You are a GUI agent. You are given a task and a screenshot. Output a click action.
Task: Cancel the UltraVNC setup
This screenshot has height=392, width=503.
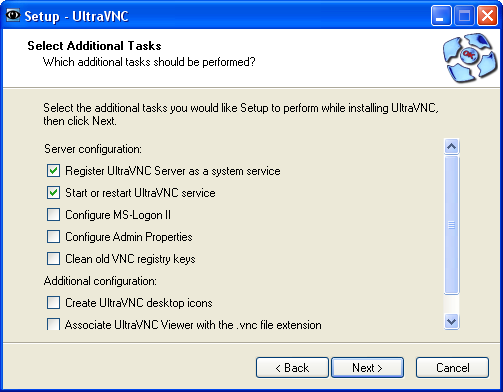point(452,368)
